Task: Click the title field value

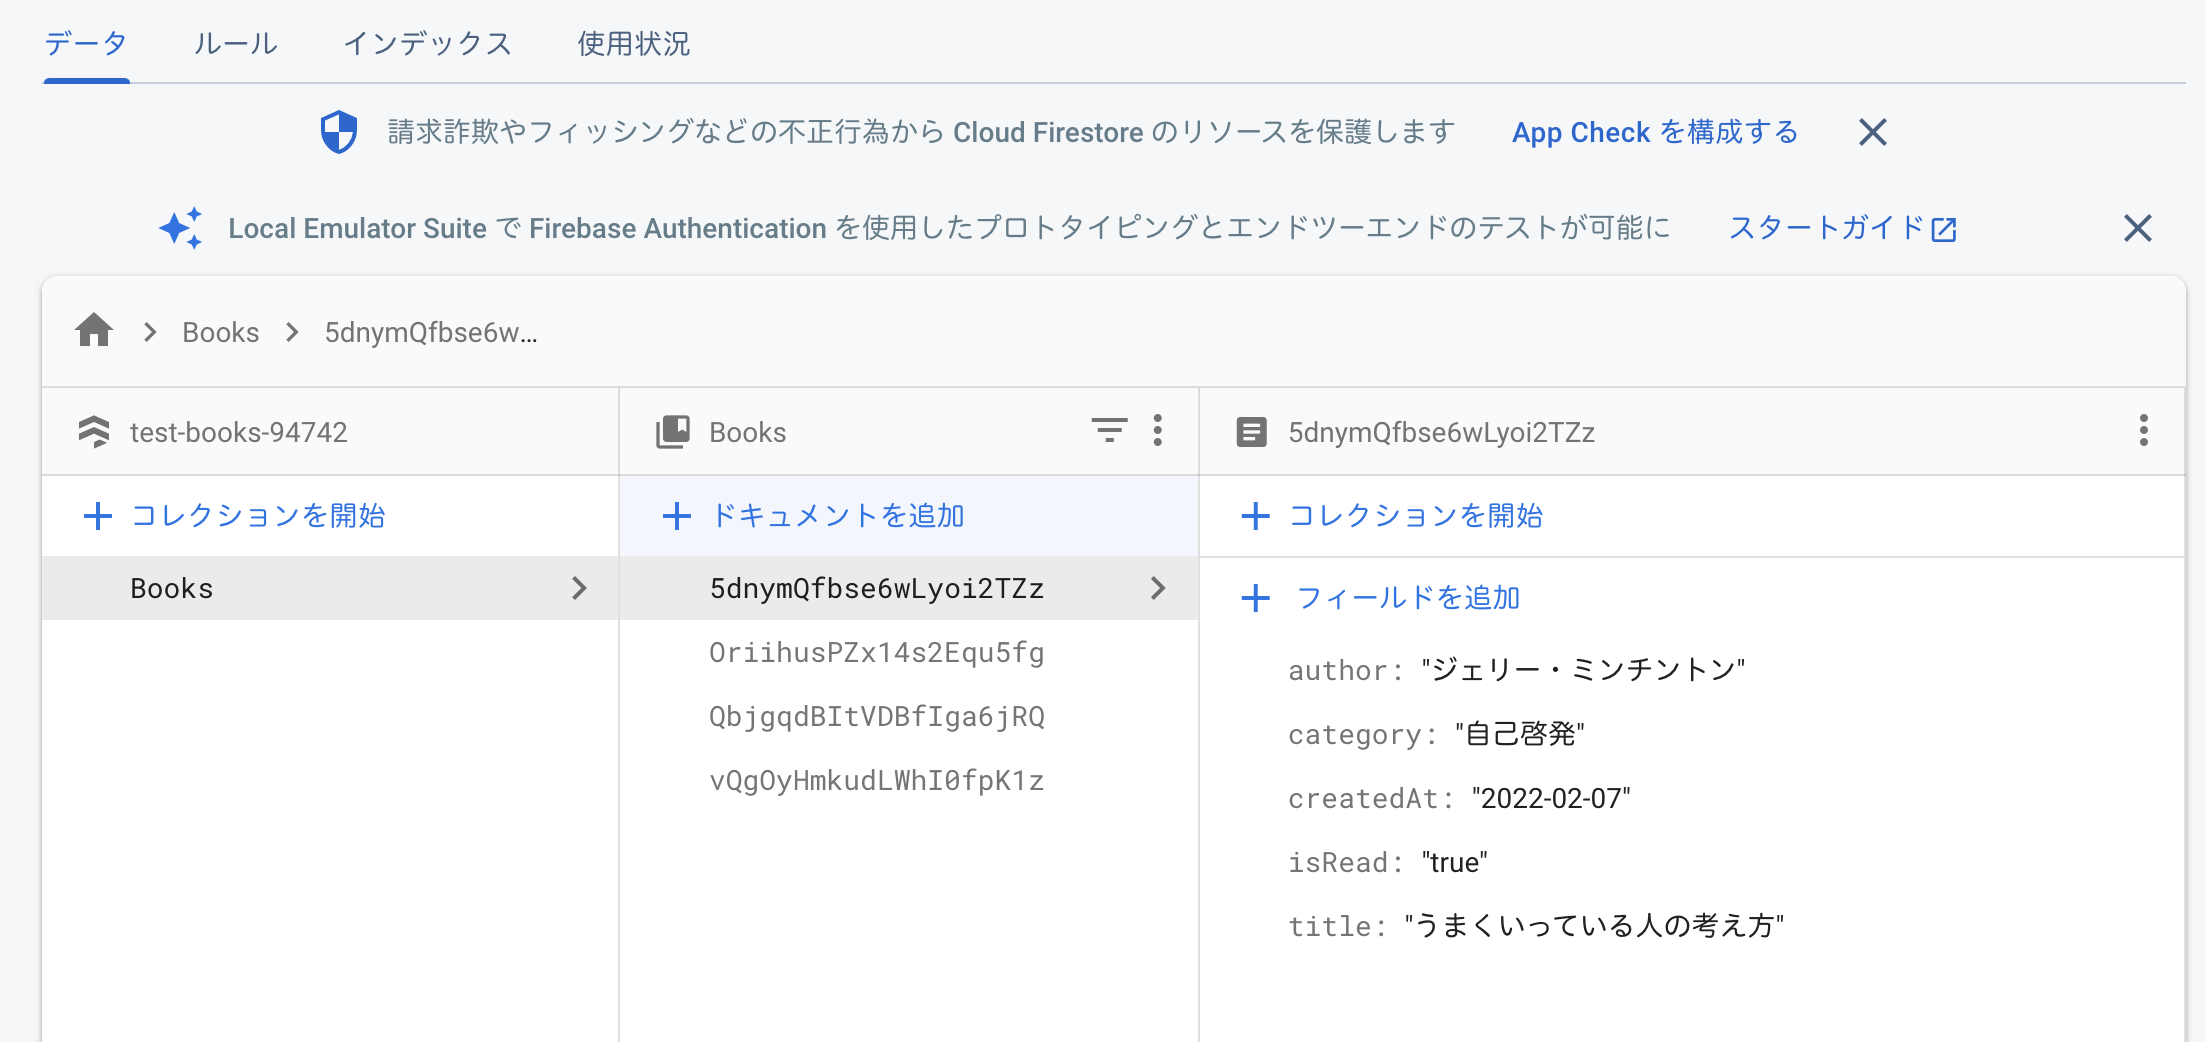Action: pyautogui.click(x=1594, y=926)
